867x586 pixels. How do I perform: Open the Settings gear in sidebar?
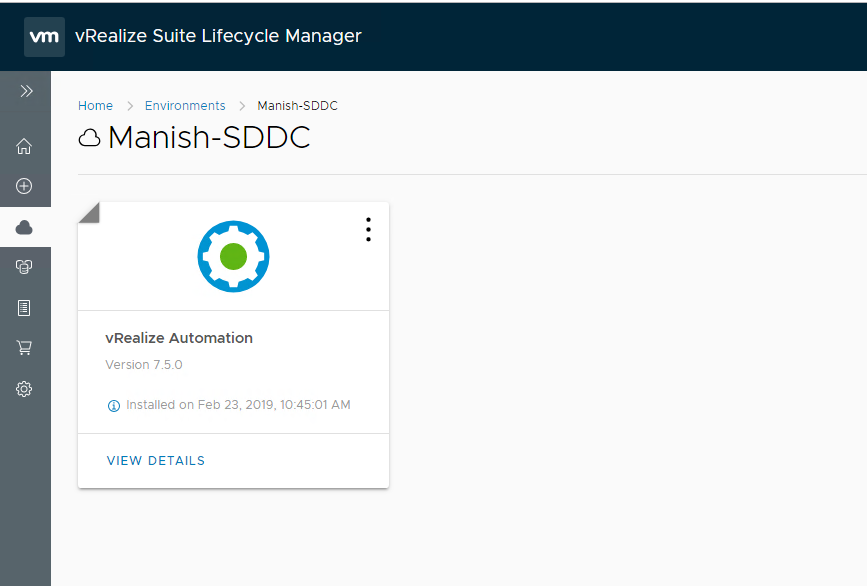[25, 389]
